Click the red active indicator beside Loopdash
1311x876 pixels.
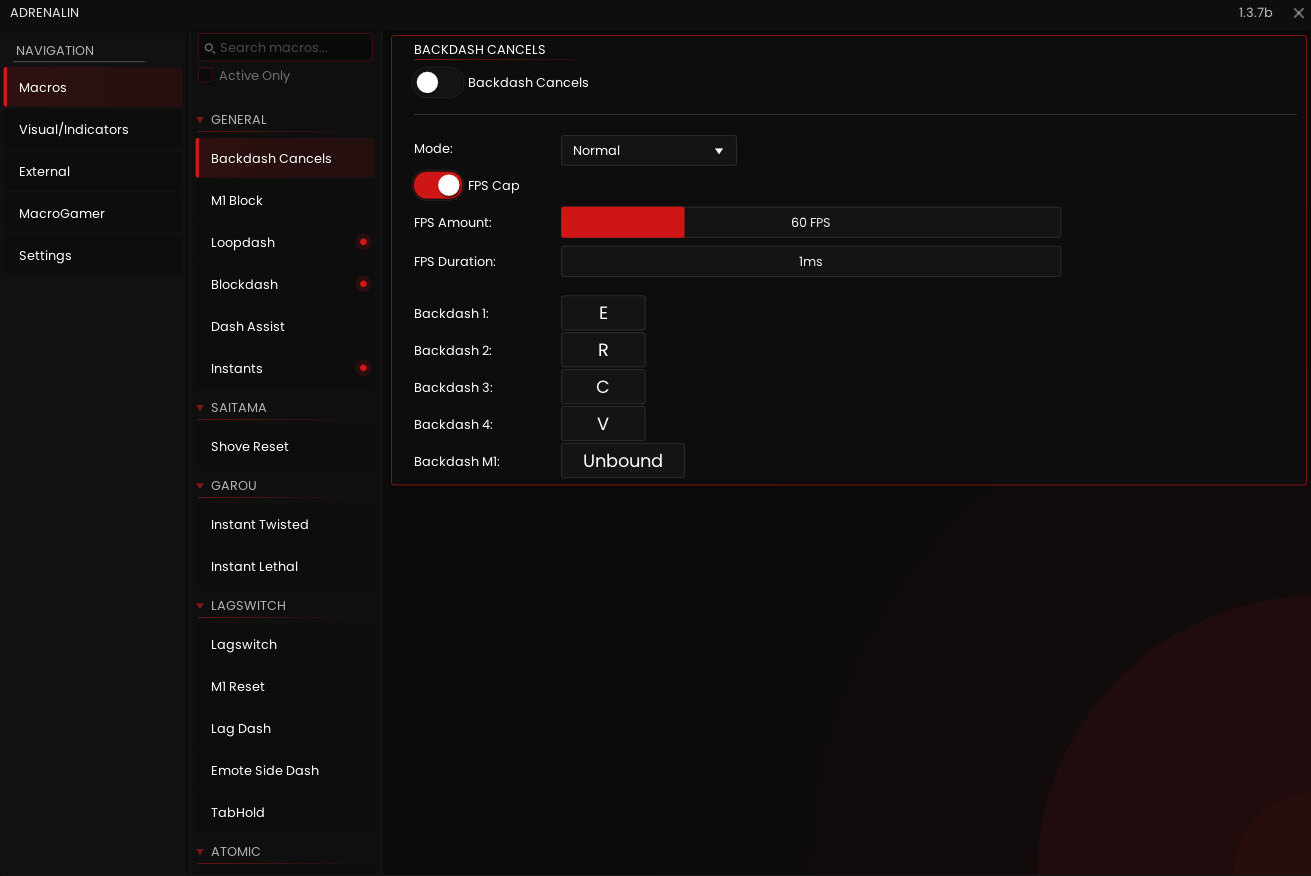(x=363, y=242)
